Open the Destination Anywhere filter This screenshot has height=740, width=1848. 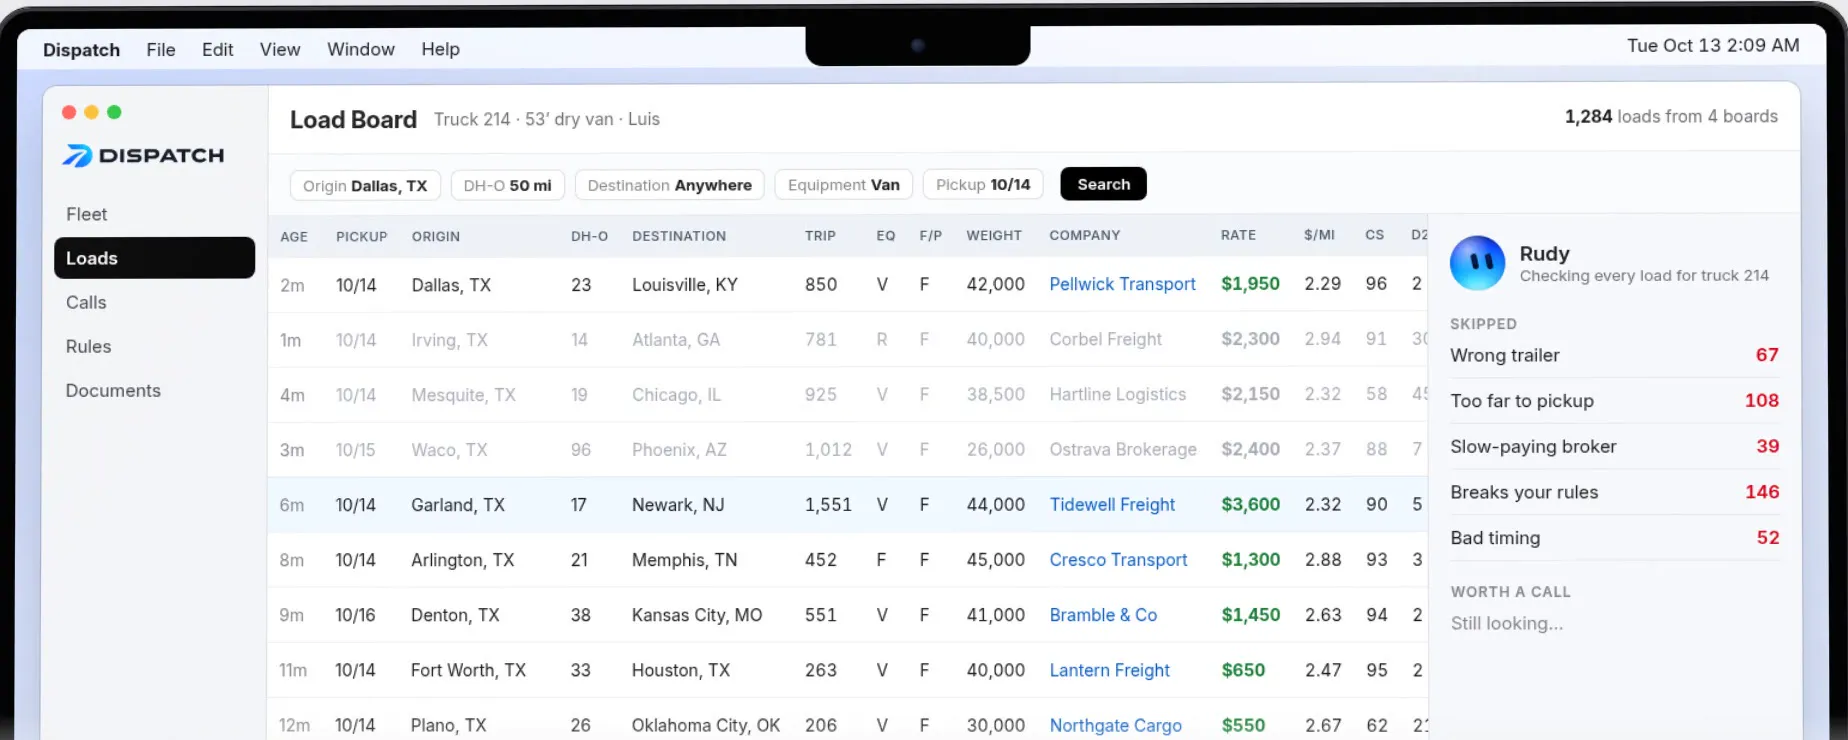click(669, 185)
